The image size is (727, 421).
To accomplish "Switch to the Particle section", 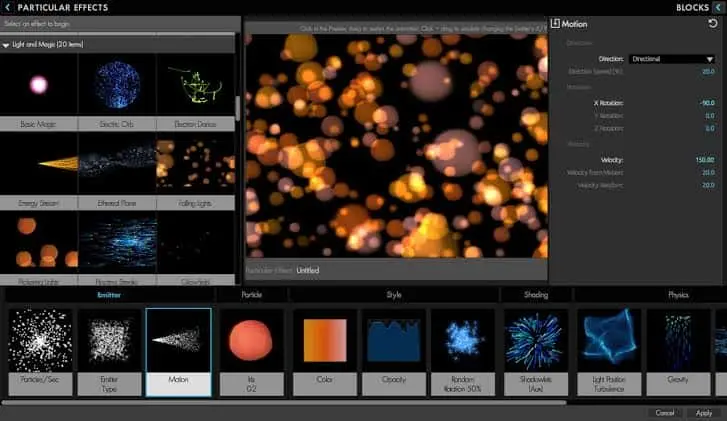I will pyautogui.click(x=252, y=295).
